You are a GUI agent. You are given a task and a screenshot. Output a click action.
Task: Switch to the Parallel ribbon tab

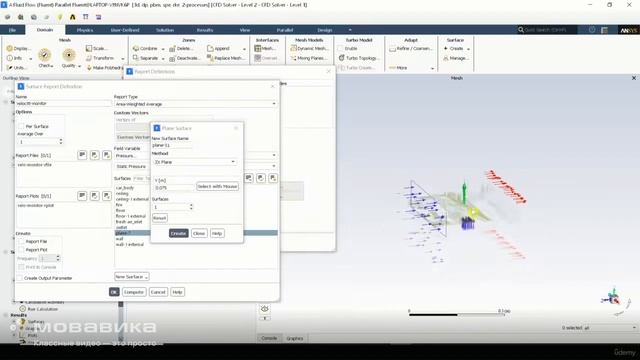coord(285,30)
